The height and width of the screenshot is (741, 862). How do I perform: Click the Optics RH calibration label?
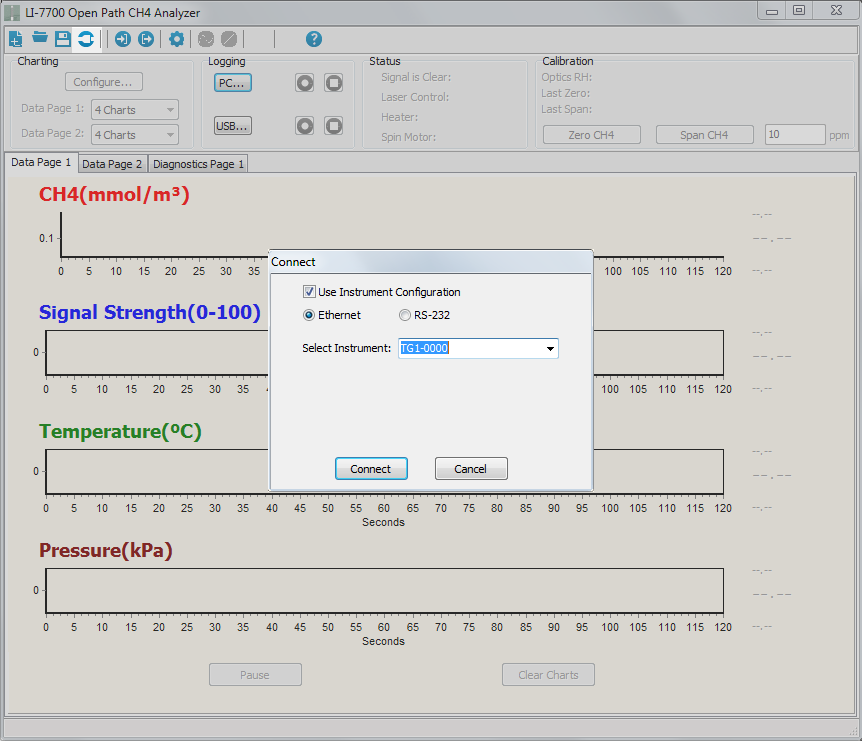click(x=567, y=78)
